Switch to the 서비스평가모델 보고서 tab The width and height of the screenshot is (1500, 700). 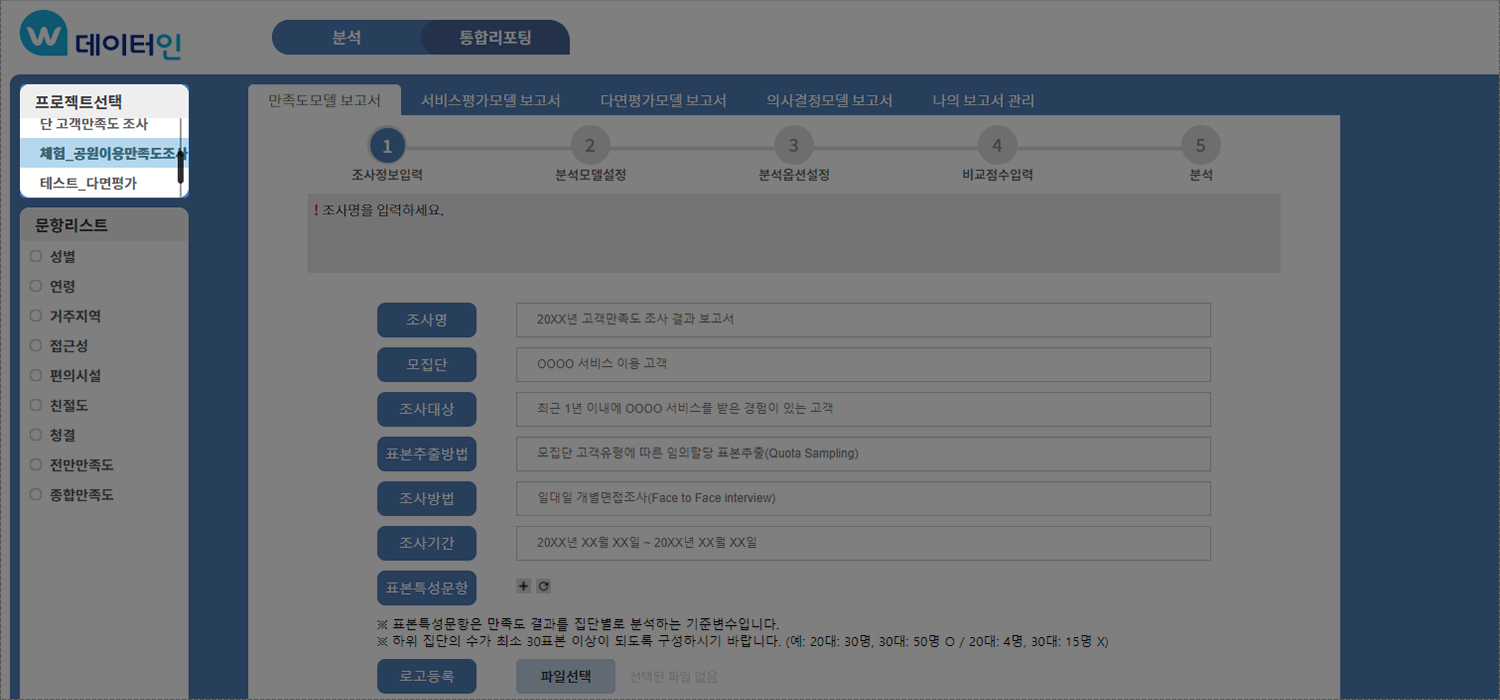490,101
